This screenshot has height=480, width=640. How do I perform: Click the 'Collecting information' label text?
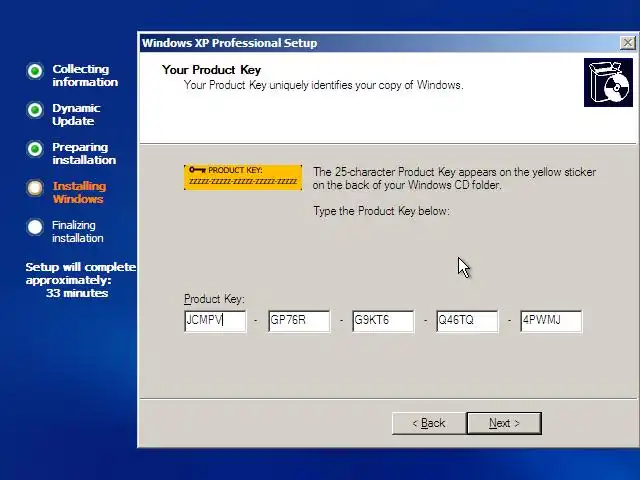click(x=85, y=76)
